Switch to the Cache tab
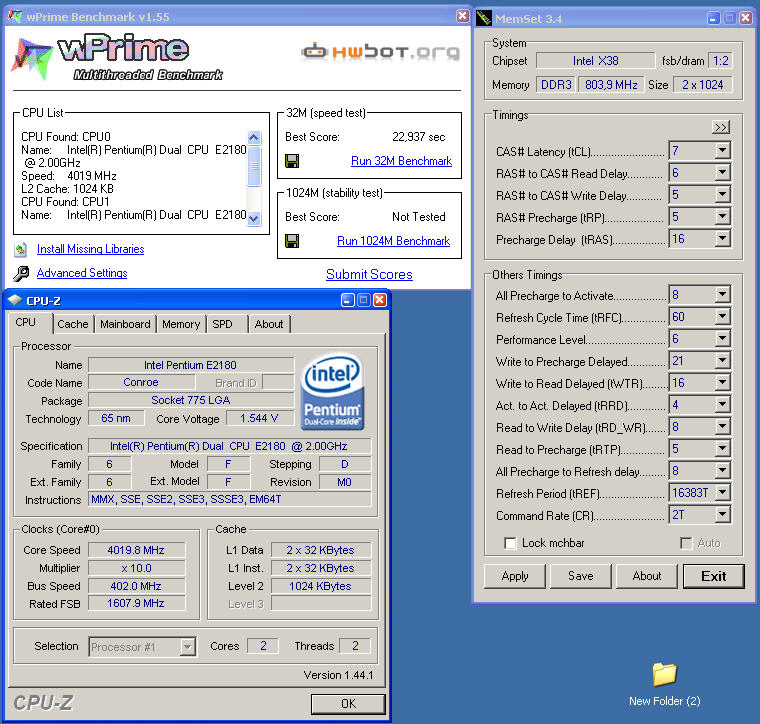760x724 pixels. [73, 324]
